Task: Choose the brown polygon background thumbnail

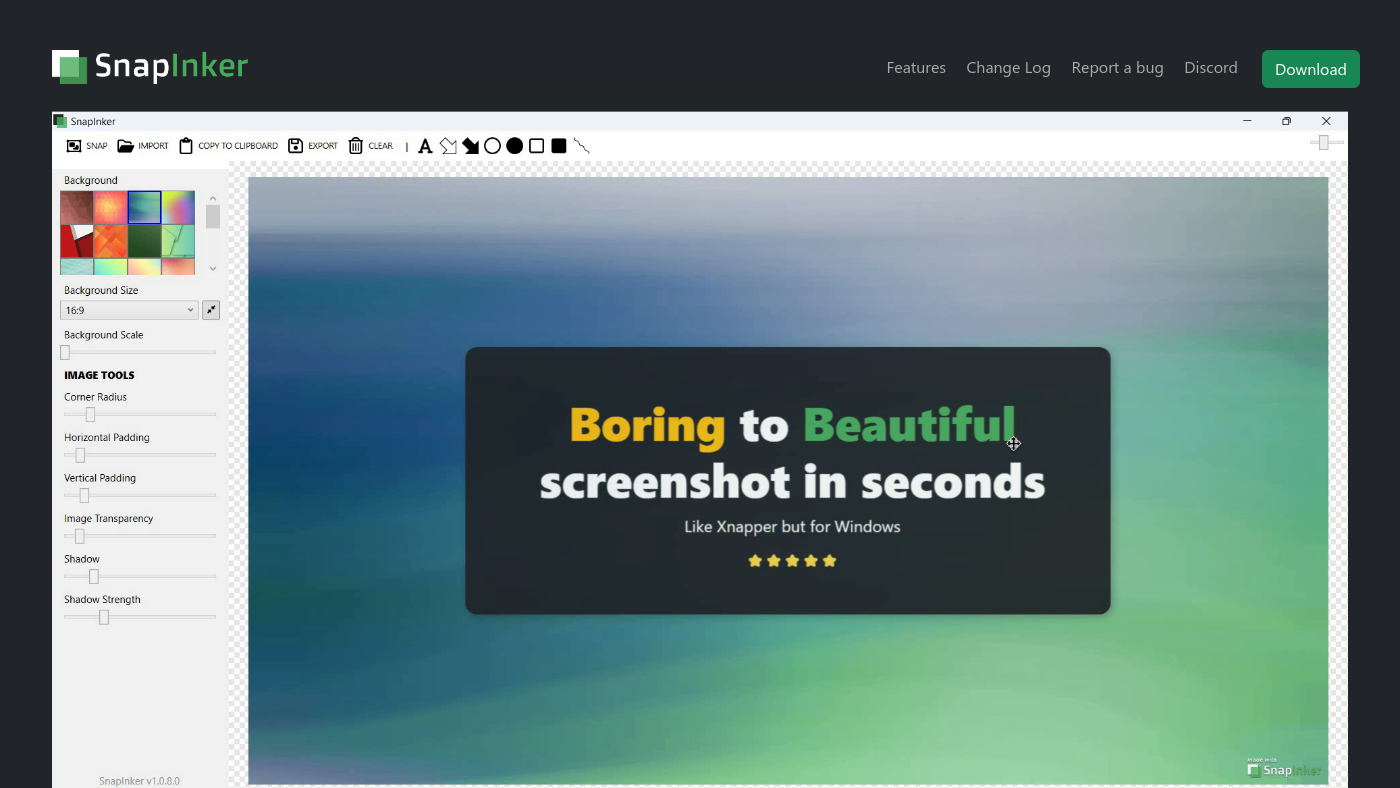Action: pos(77,208)
